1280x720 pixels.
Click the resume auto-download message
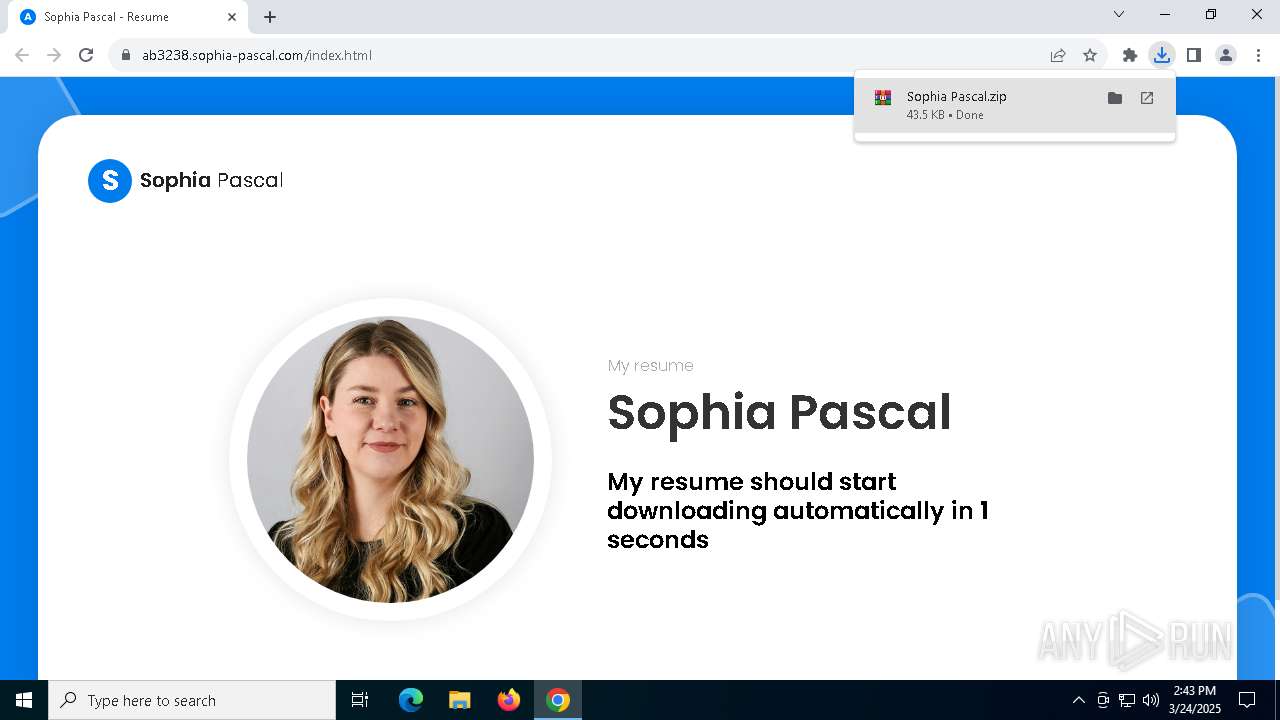798,510
